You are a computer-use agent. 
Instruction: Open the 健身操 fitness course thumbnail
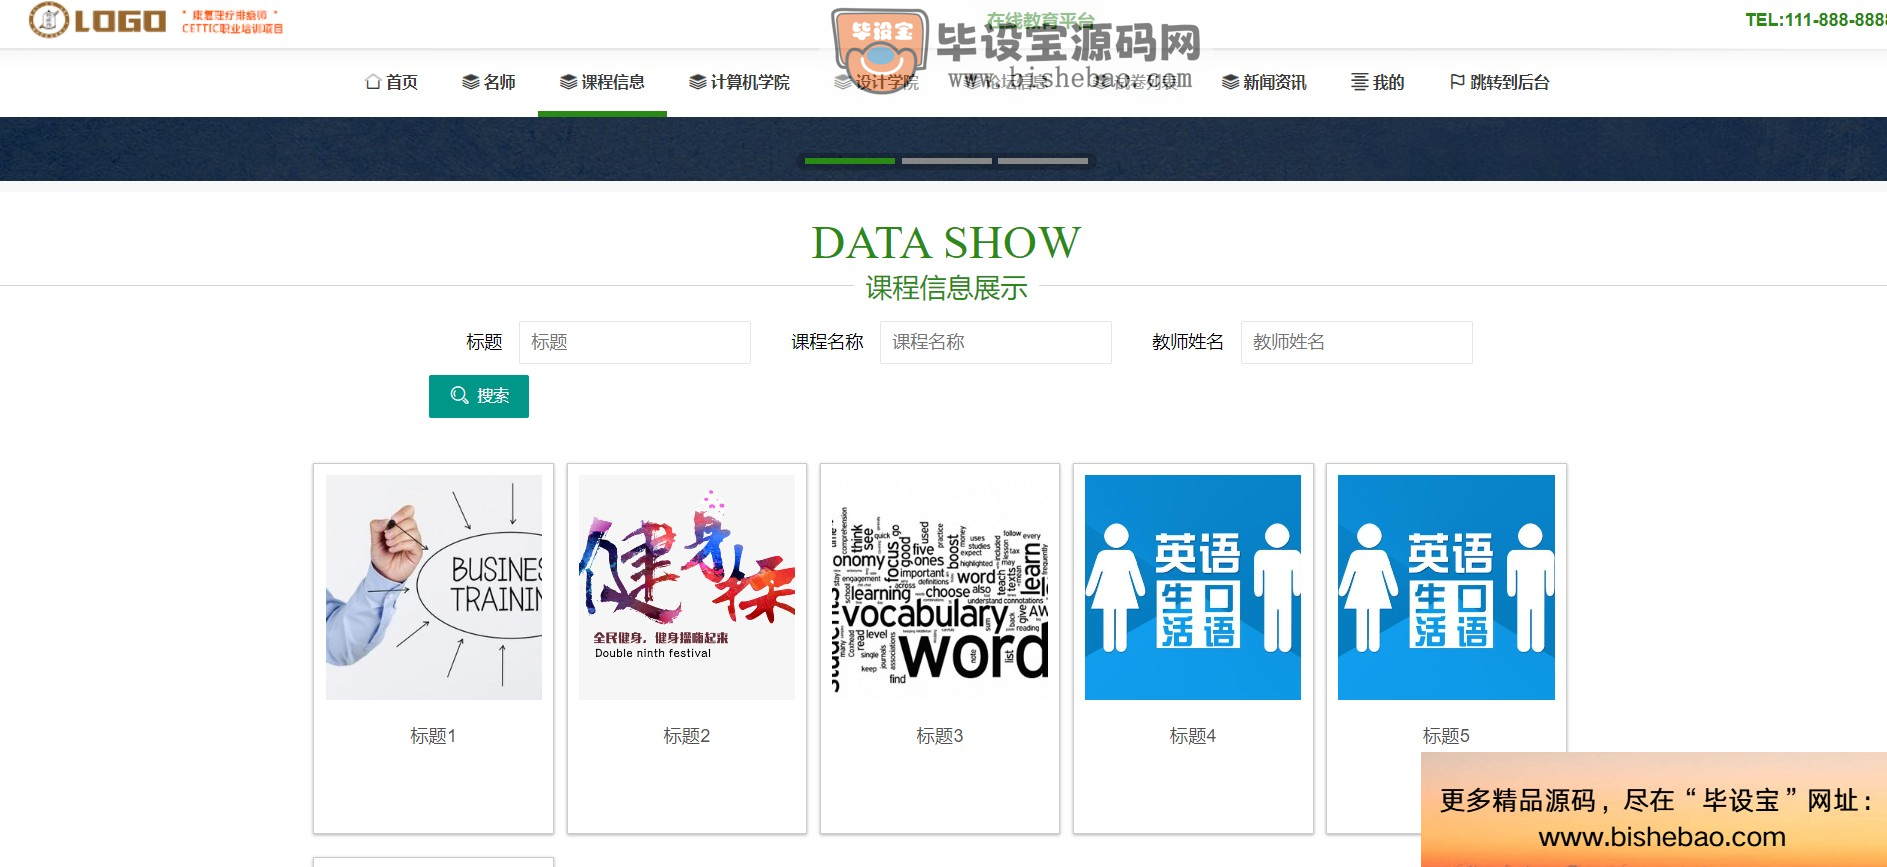687,587
